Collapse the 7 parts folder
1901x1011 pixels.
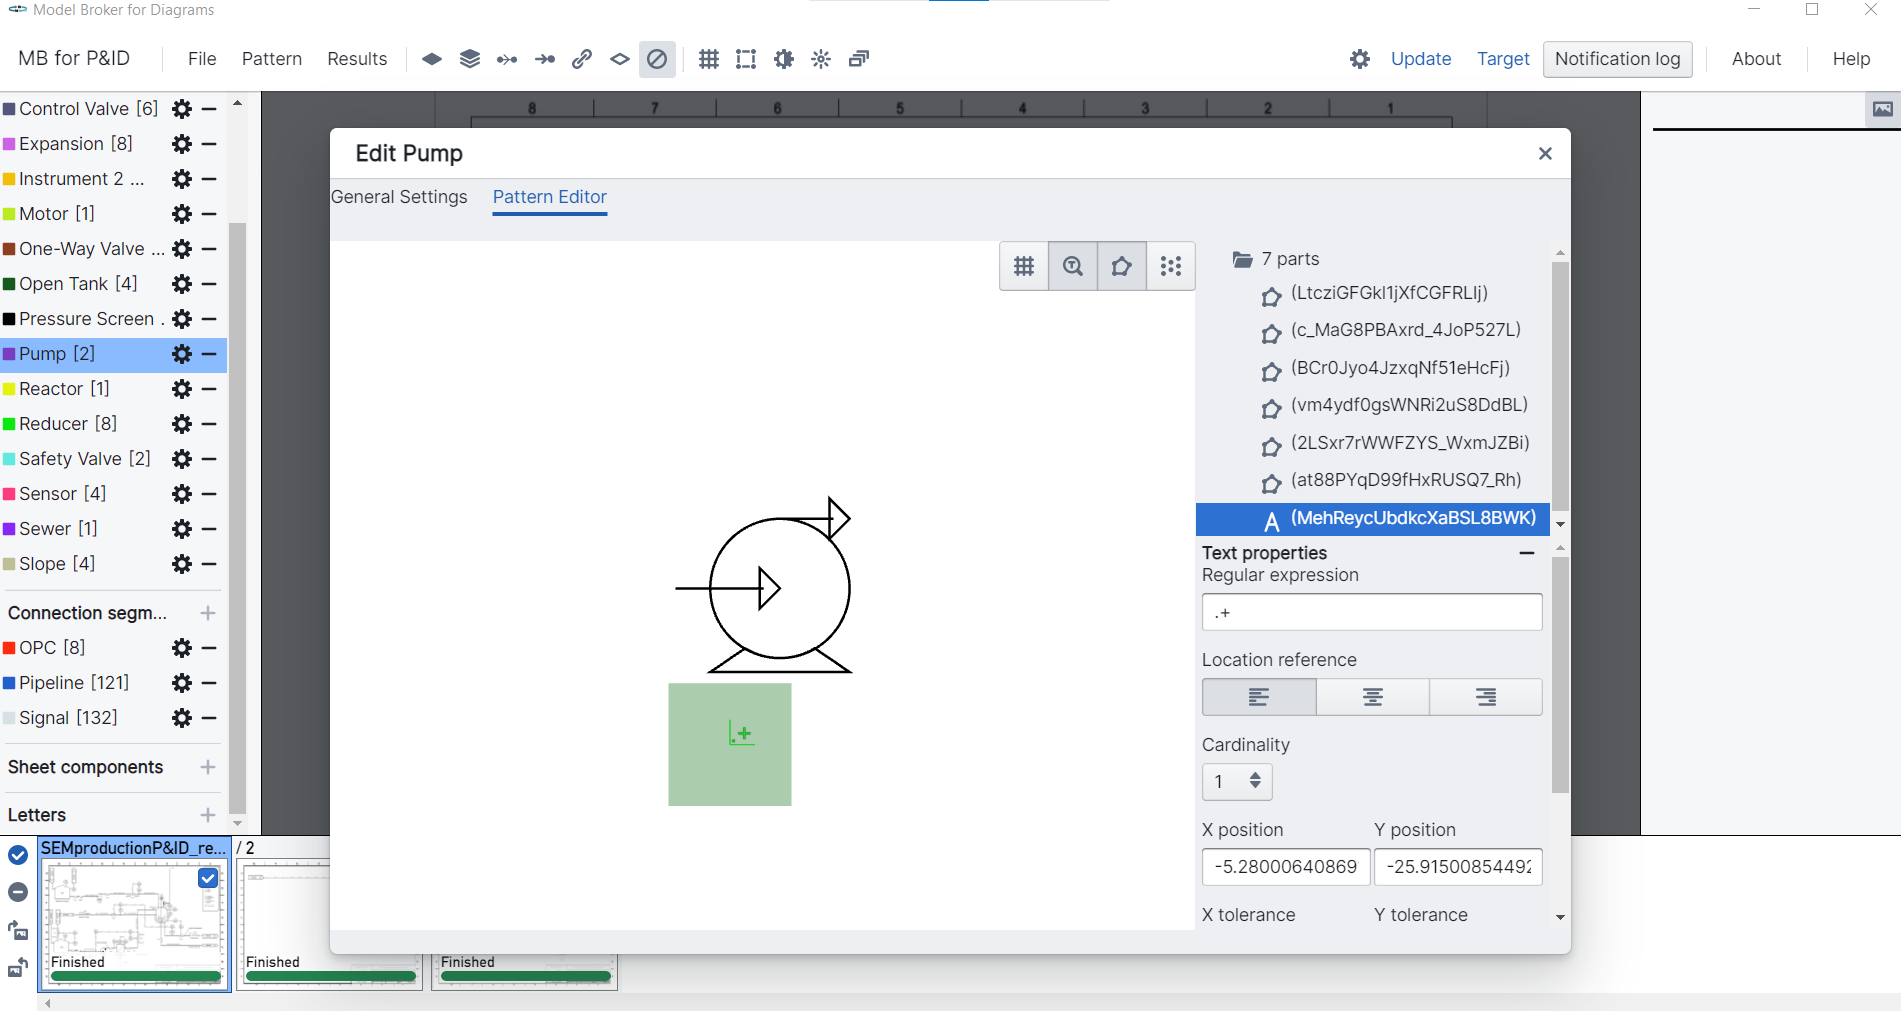coord(1243,259)
